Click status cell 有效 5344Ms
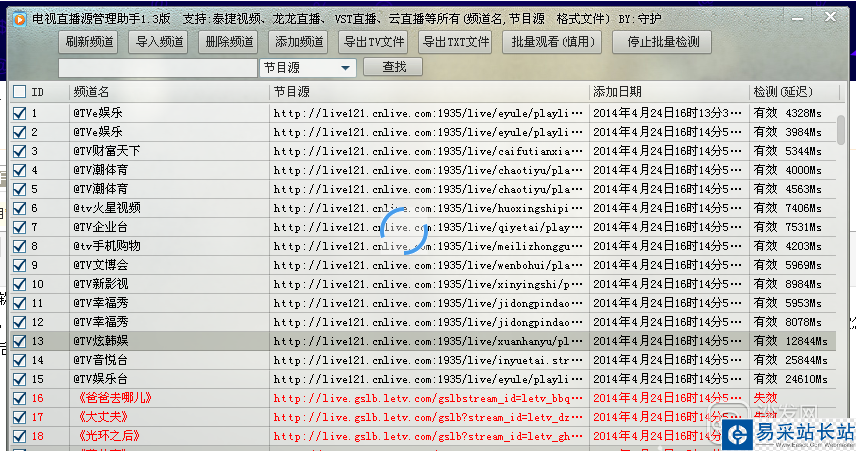Screen dimensions: 856x451 (x=787, y=151)
